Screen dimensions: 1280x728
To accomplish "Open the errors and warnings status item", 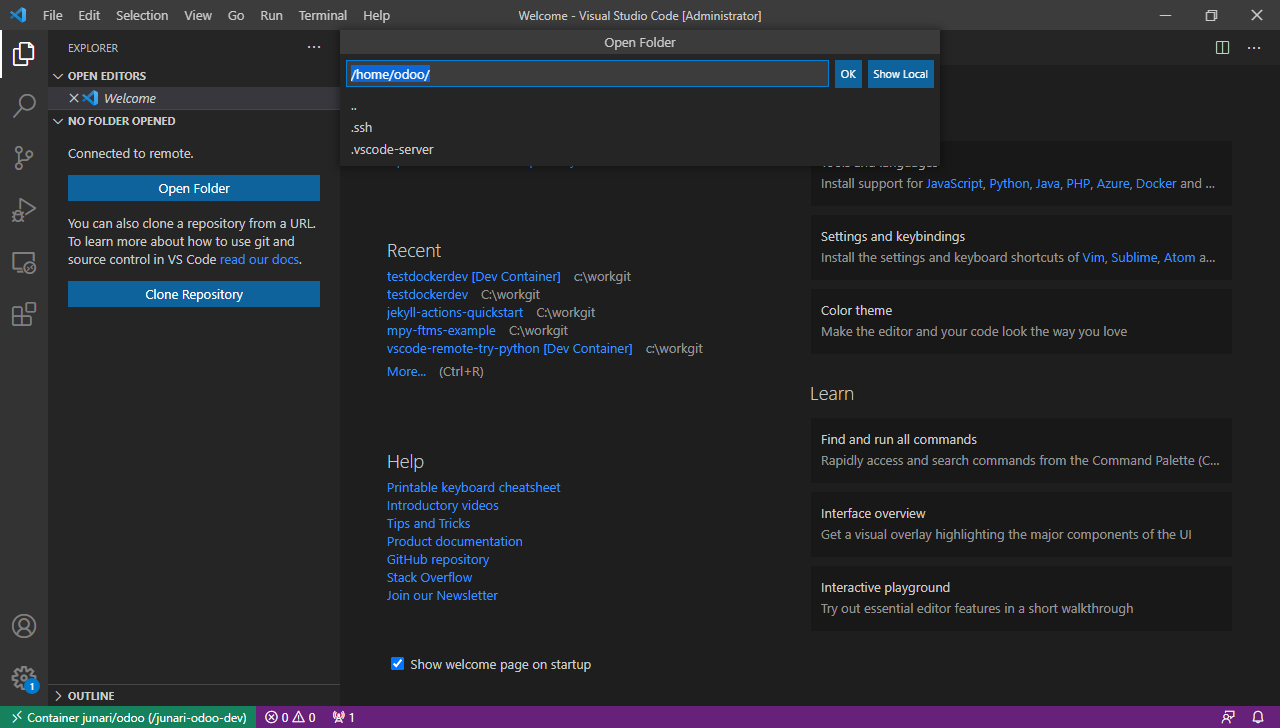I will click(290, 717).
